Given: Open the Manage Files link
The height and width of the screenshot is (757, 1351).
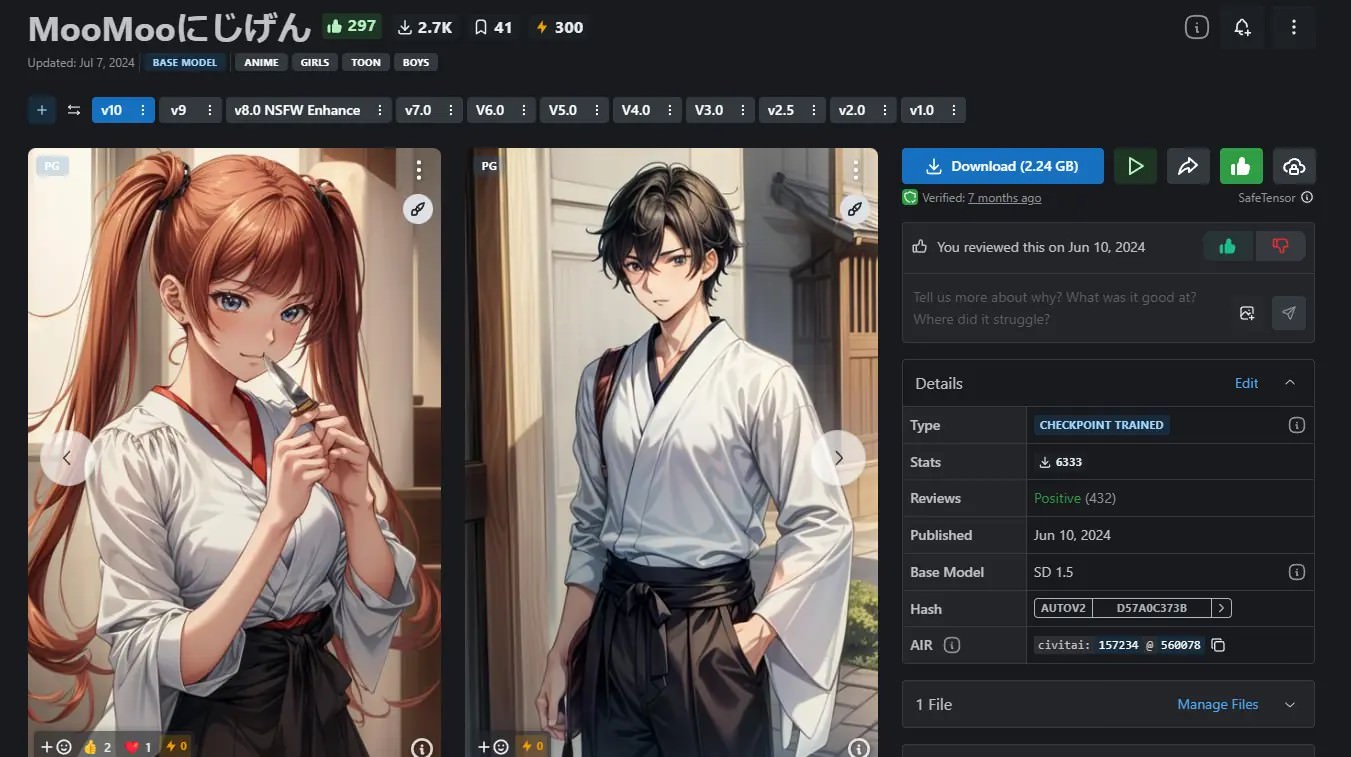Looking at the screenshot, I should (x=1217, y=705).
